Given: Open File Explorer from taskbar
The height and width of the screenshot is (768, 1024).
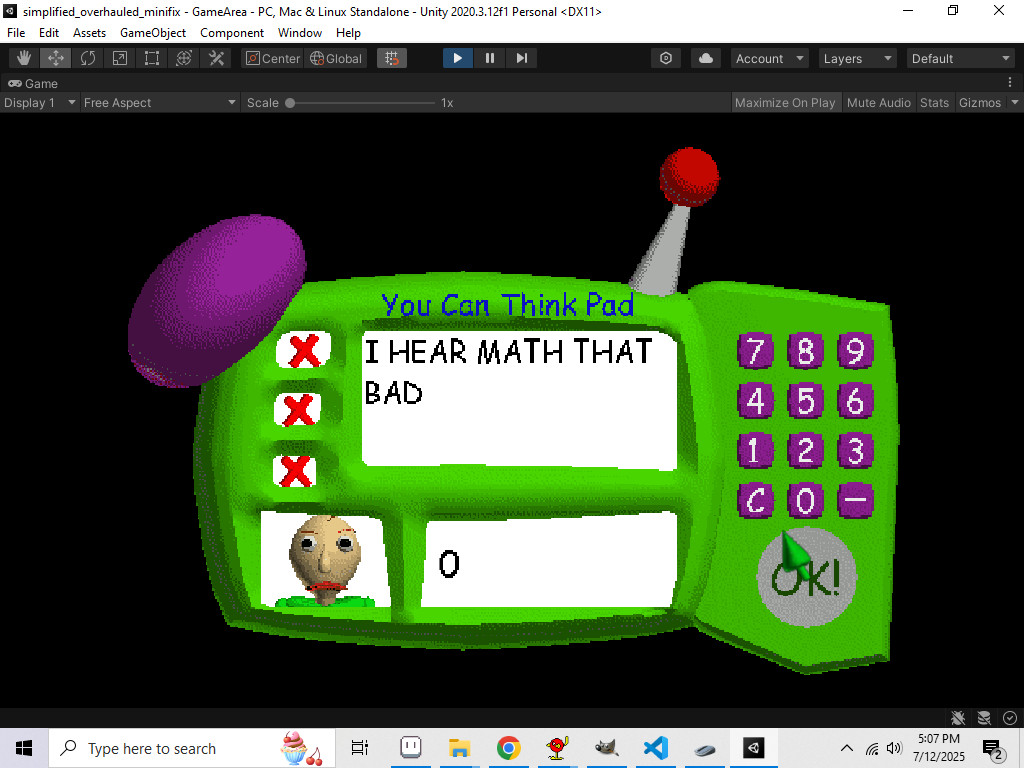Looking at the screenshot, I should (460, 748).
